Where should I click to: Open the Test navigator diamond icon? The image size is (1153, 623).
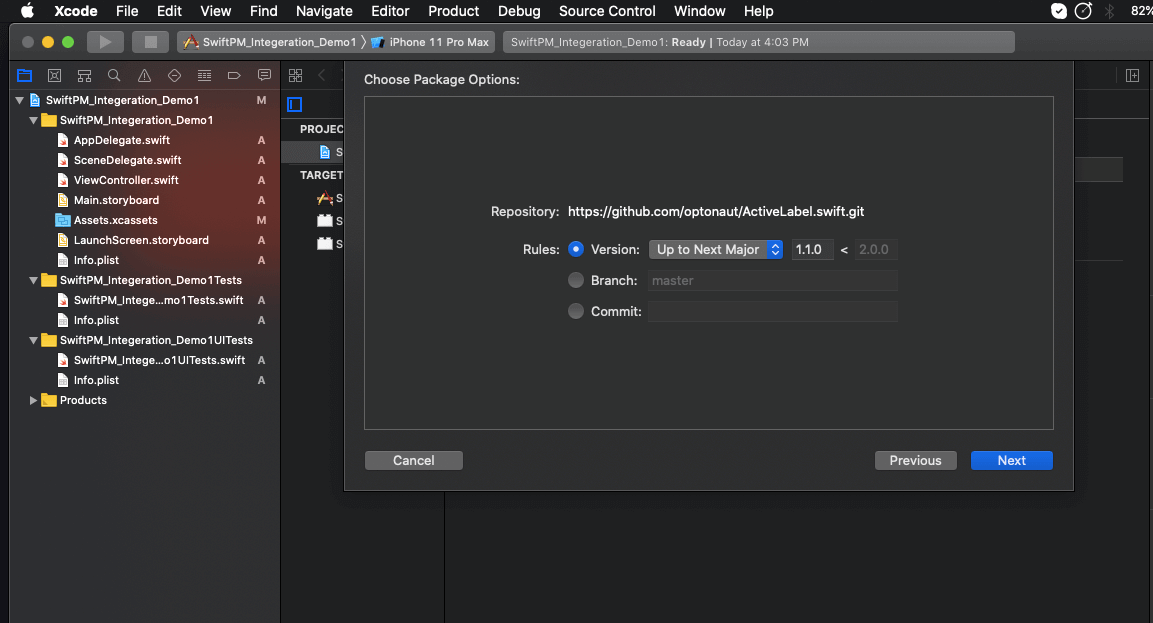(x=174, y=76)
